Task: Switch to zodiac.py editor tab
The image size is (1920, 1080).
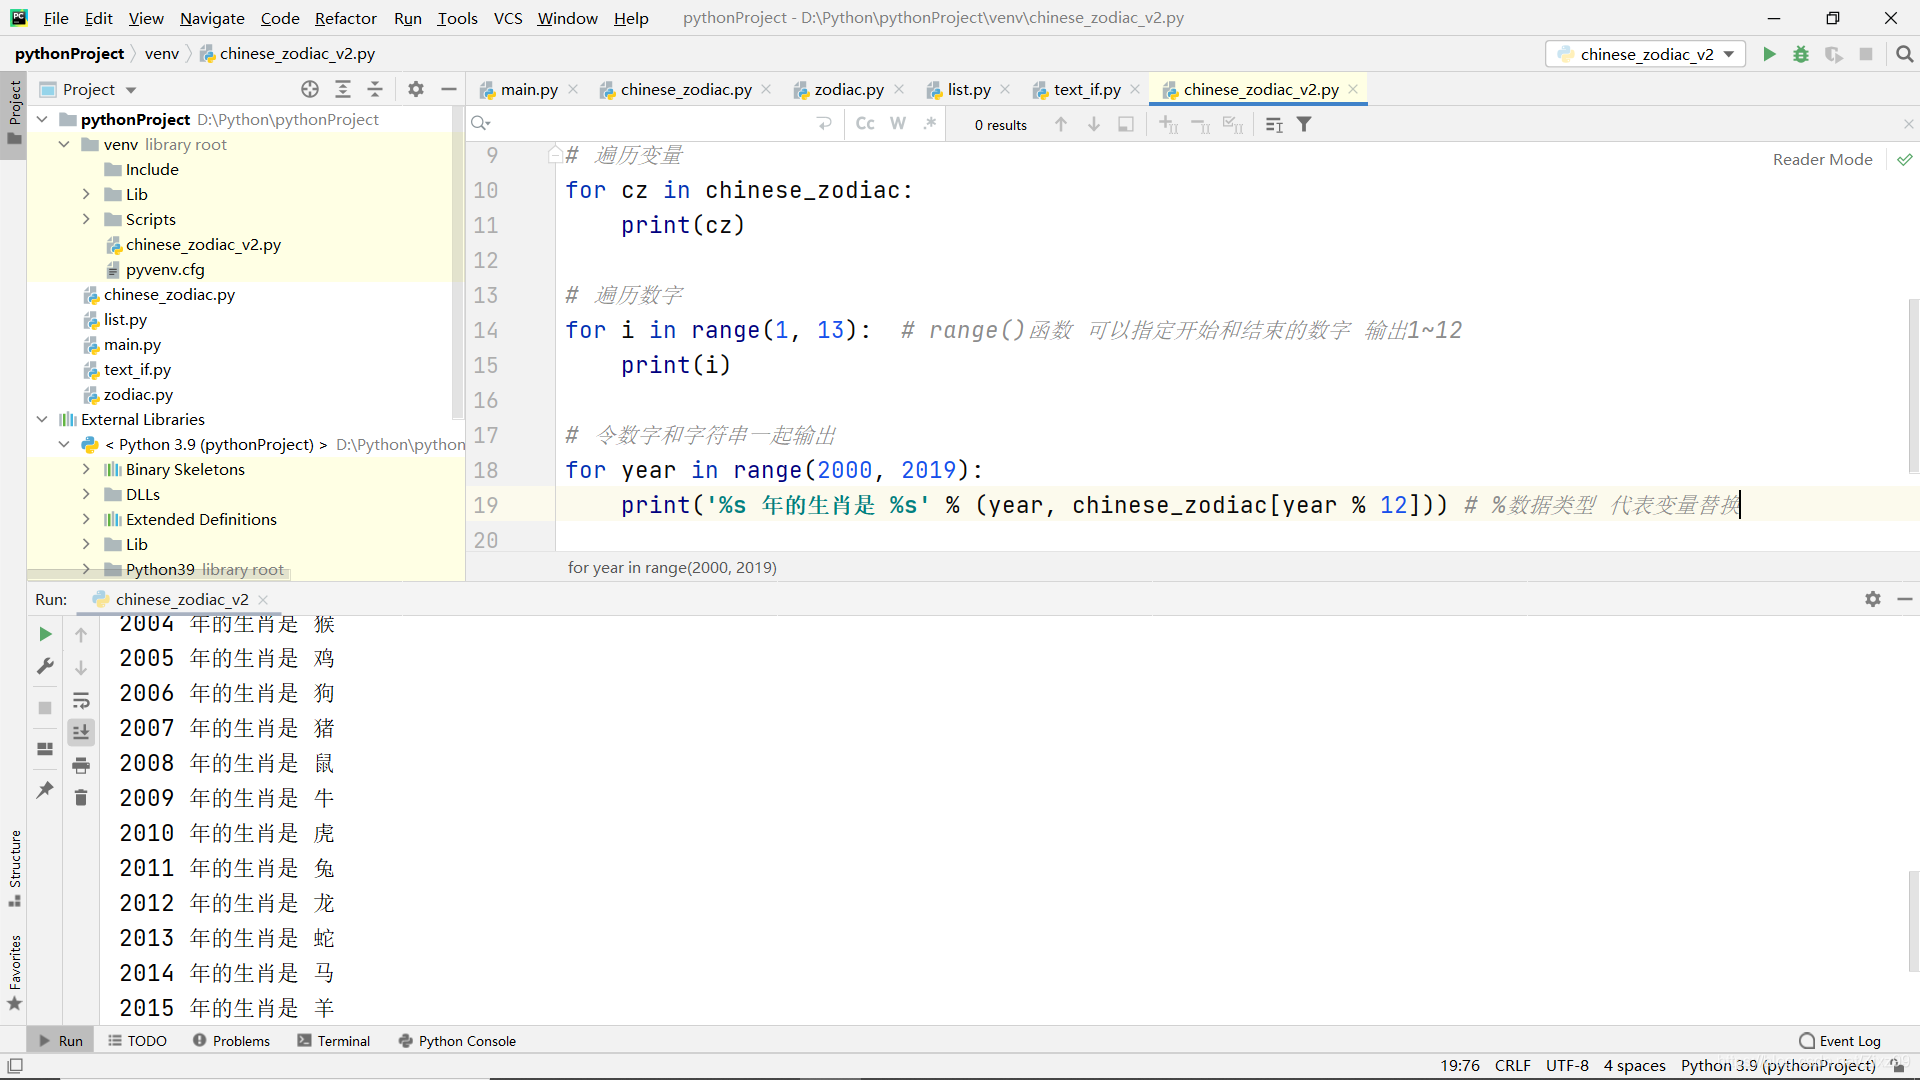Action: (x=848, y=89)
